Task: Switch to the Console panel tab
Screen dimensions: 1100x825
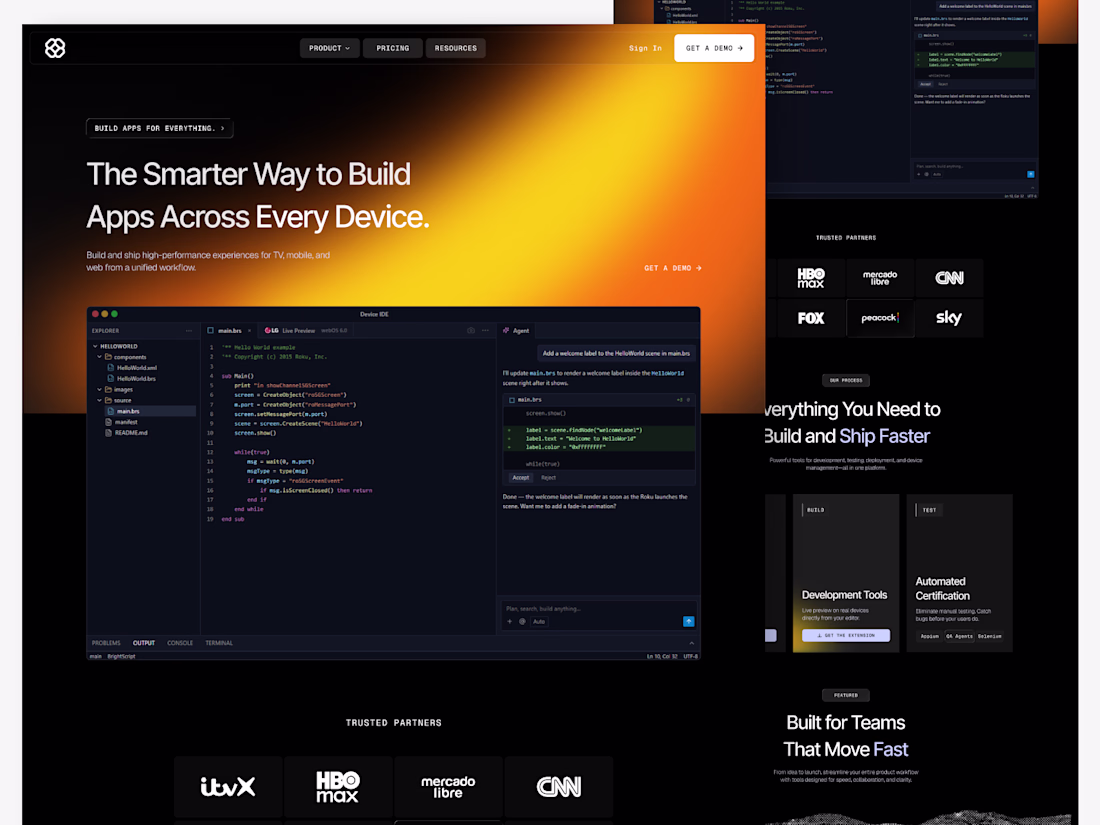Action: 180,643
